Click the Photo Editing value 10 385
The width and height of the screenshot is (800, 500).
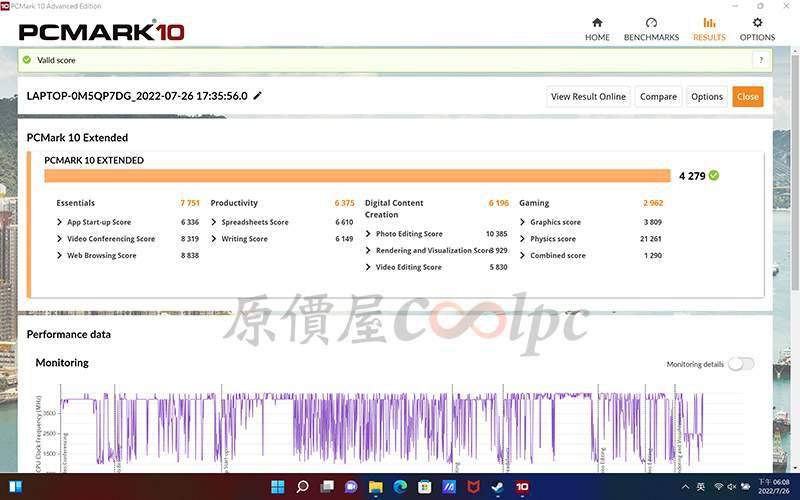click(x=496, y=234)
